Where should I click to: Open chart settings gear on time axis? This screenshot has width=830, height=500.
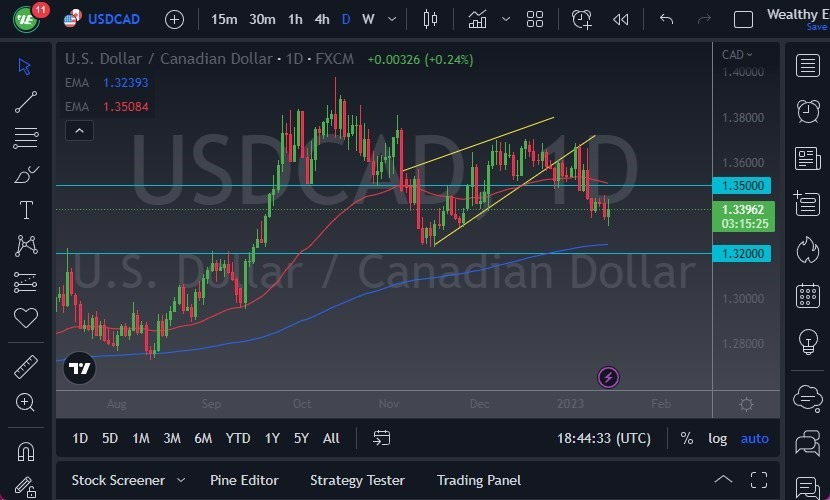tap(746, 405)
